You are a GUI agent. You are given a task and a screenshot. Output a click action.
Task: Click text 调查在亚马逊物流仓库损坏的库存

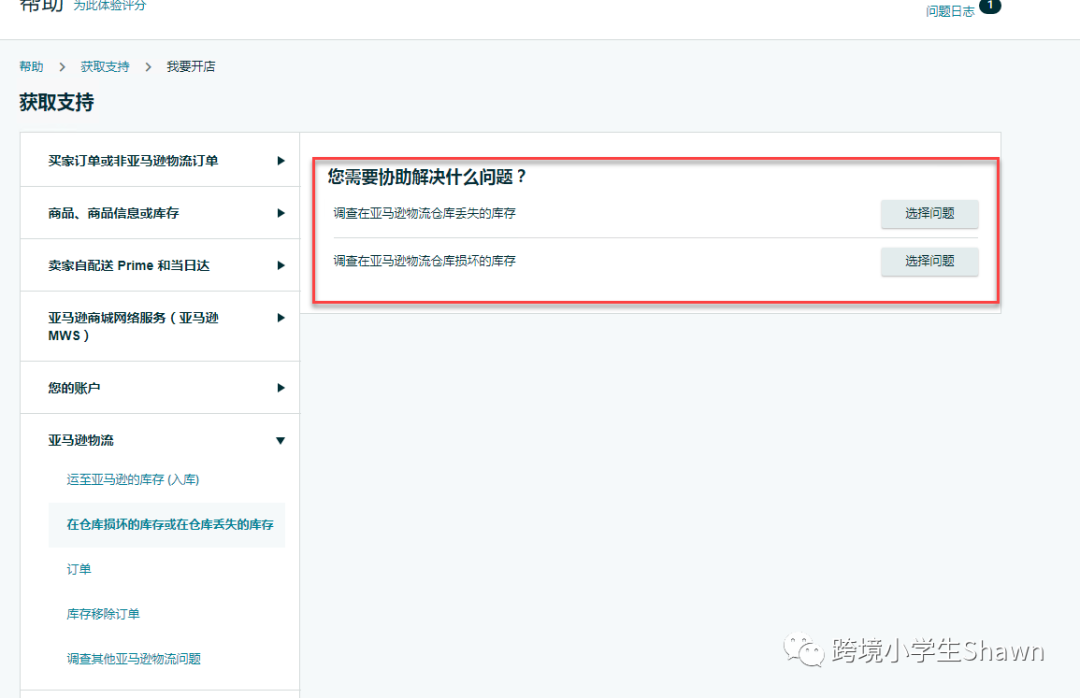pyautogui.click(x=424, y=261)
